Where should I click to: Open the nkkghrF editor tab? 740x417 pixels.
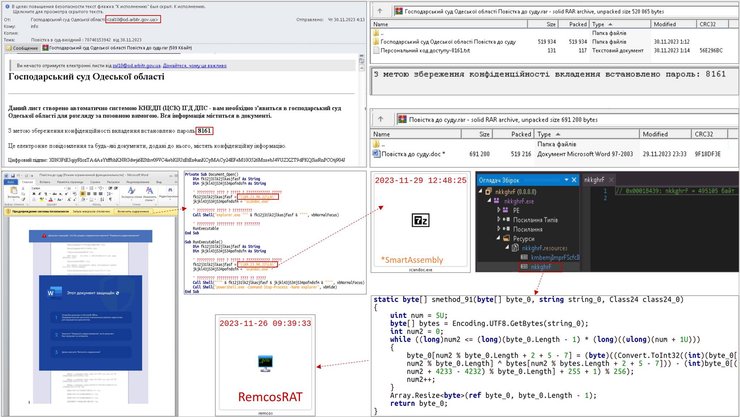point(595,179)
